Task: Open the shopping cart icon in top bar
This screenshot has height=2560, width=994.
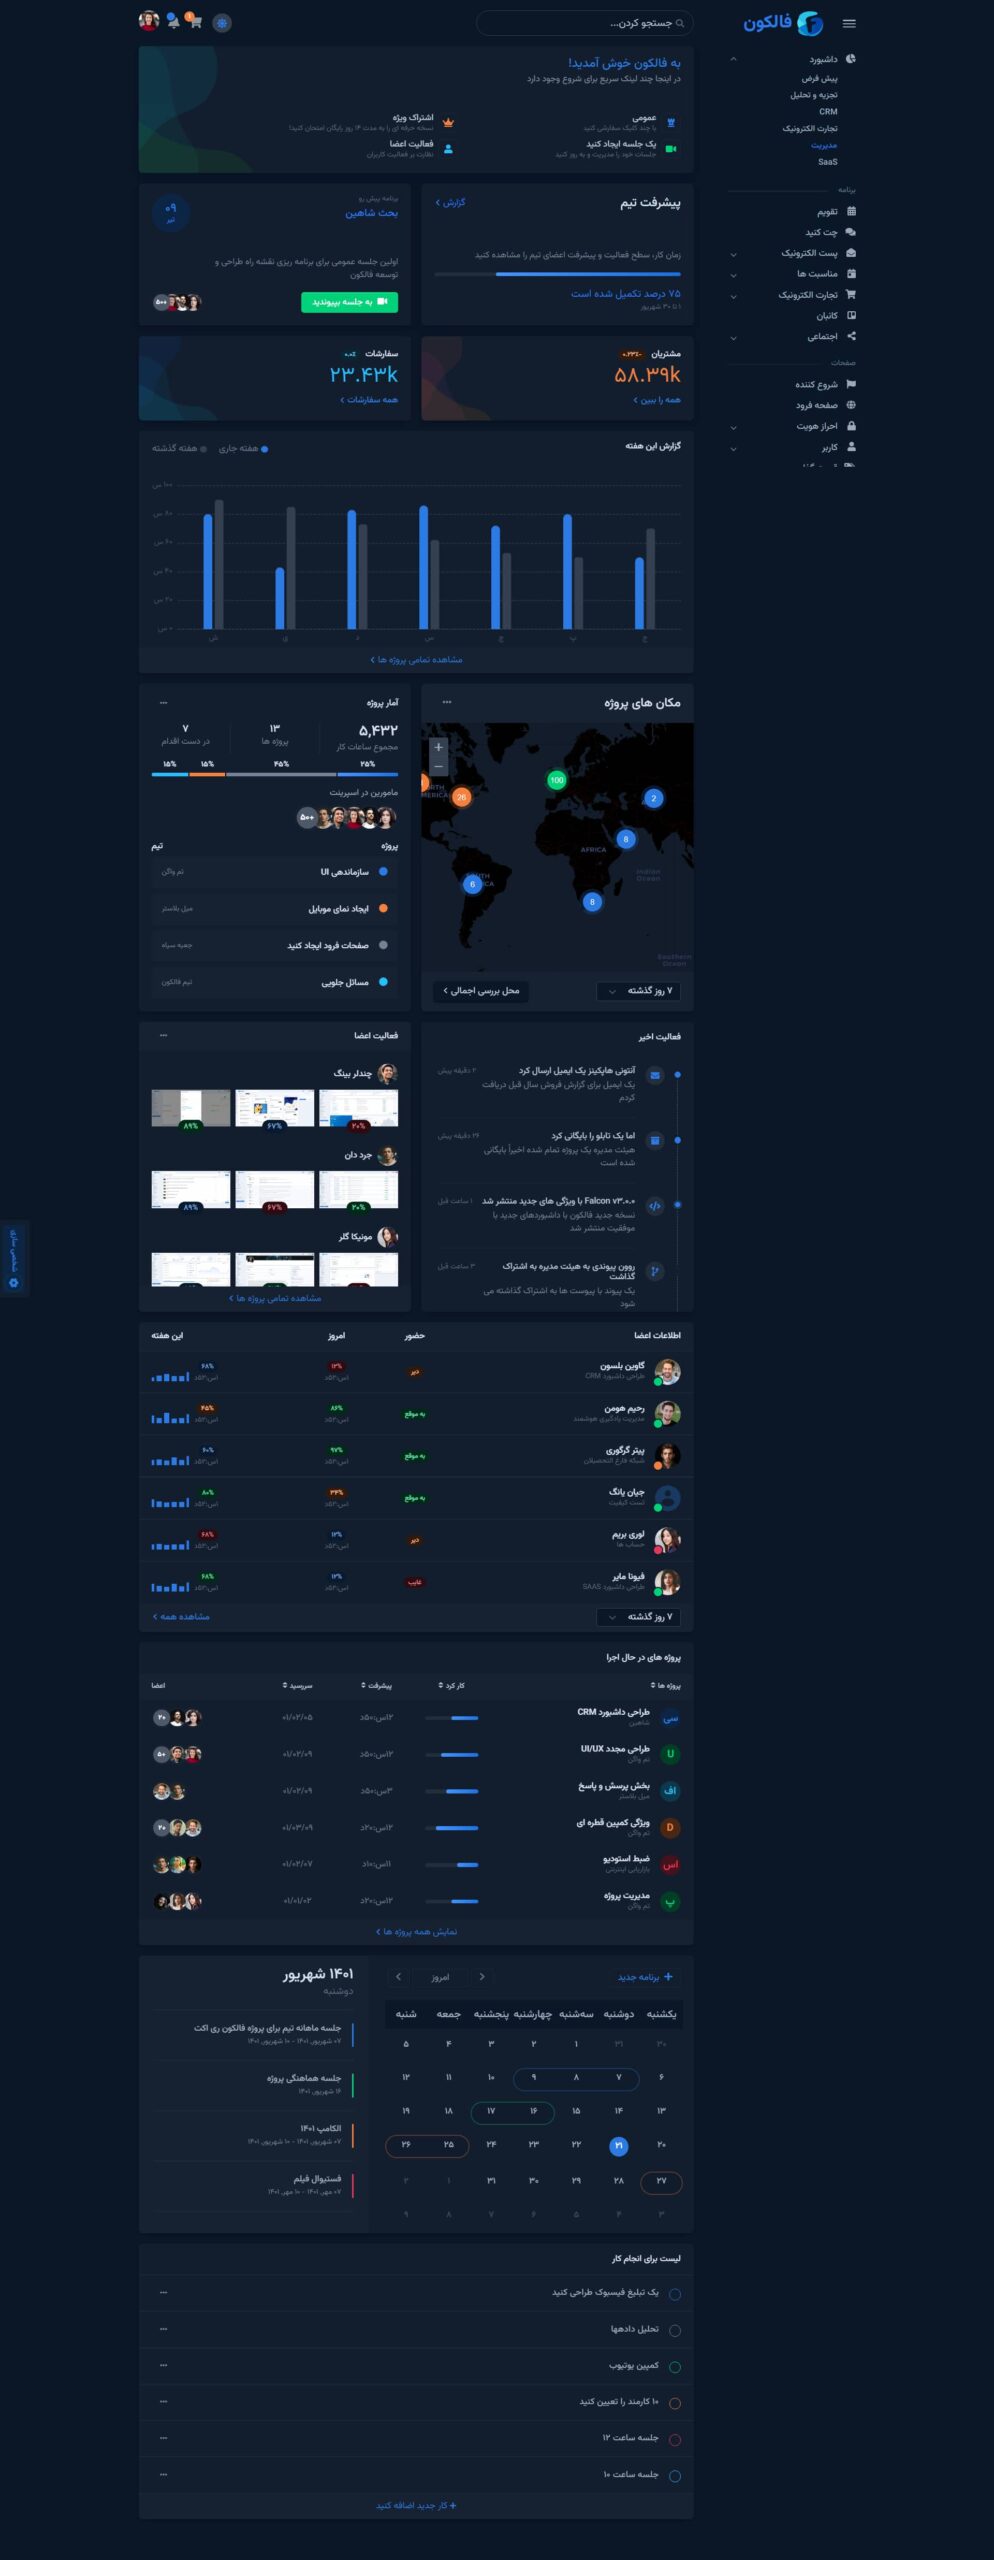Action: [195, 21]
